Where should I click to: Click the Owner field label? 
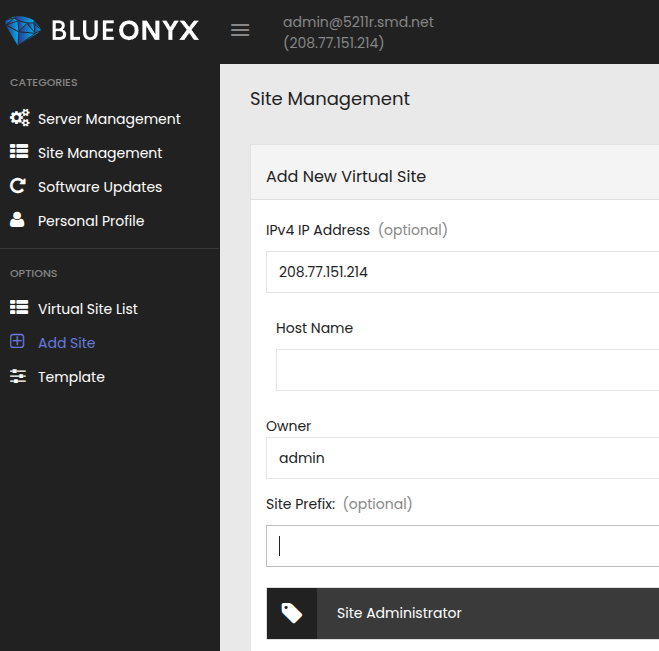(289, 426)
